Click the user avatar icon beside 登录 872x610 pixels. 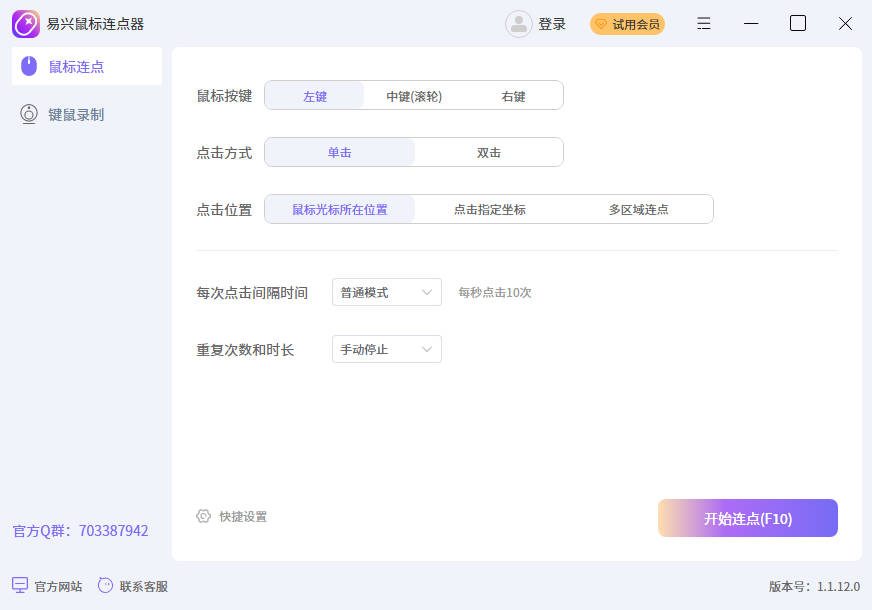coord(518,24)
